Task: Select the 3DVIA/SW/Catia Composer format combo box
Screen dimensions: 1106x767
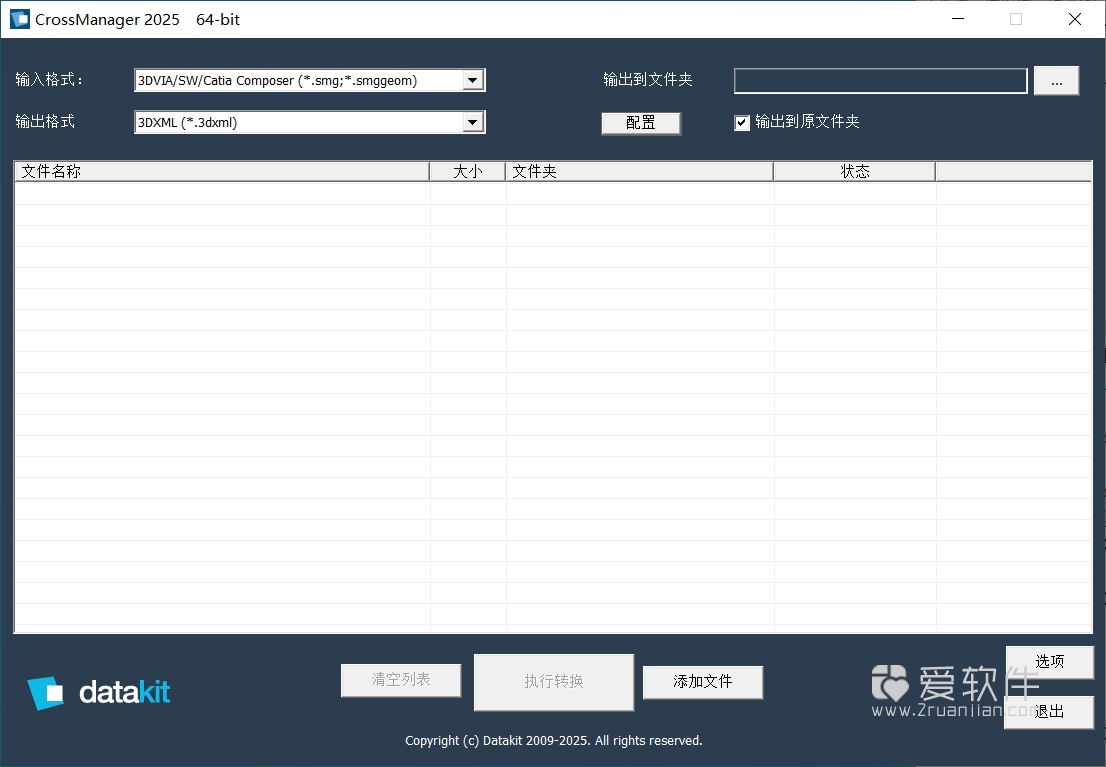Action: click(x=300, y=80)
